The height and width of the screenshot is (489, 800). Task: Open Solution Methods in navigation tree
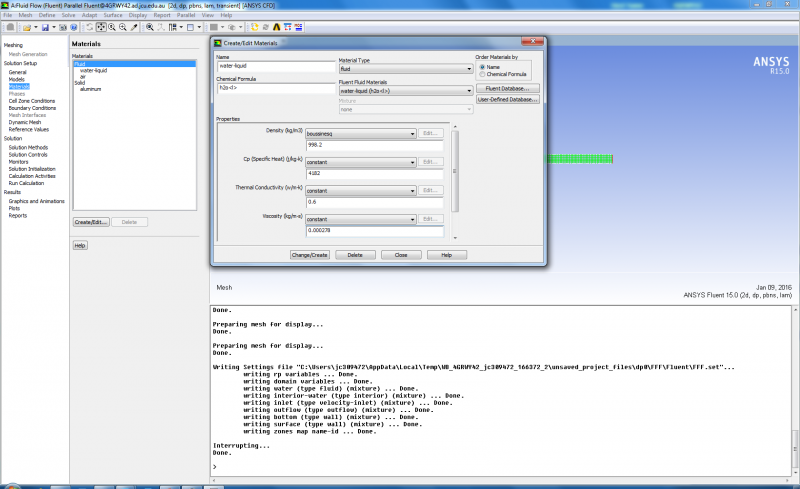[x=28, y=148]
